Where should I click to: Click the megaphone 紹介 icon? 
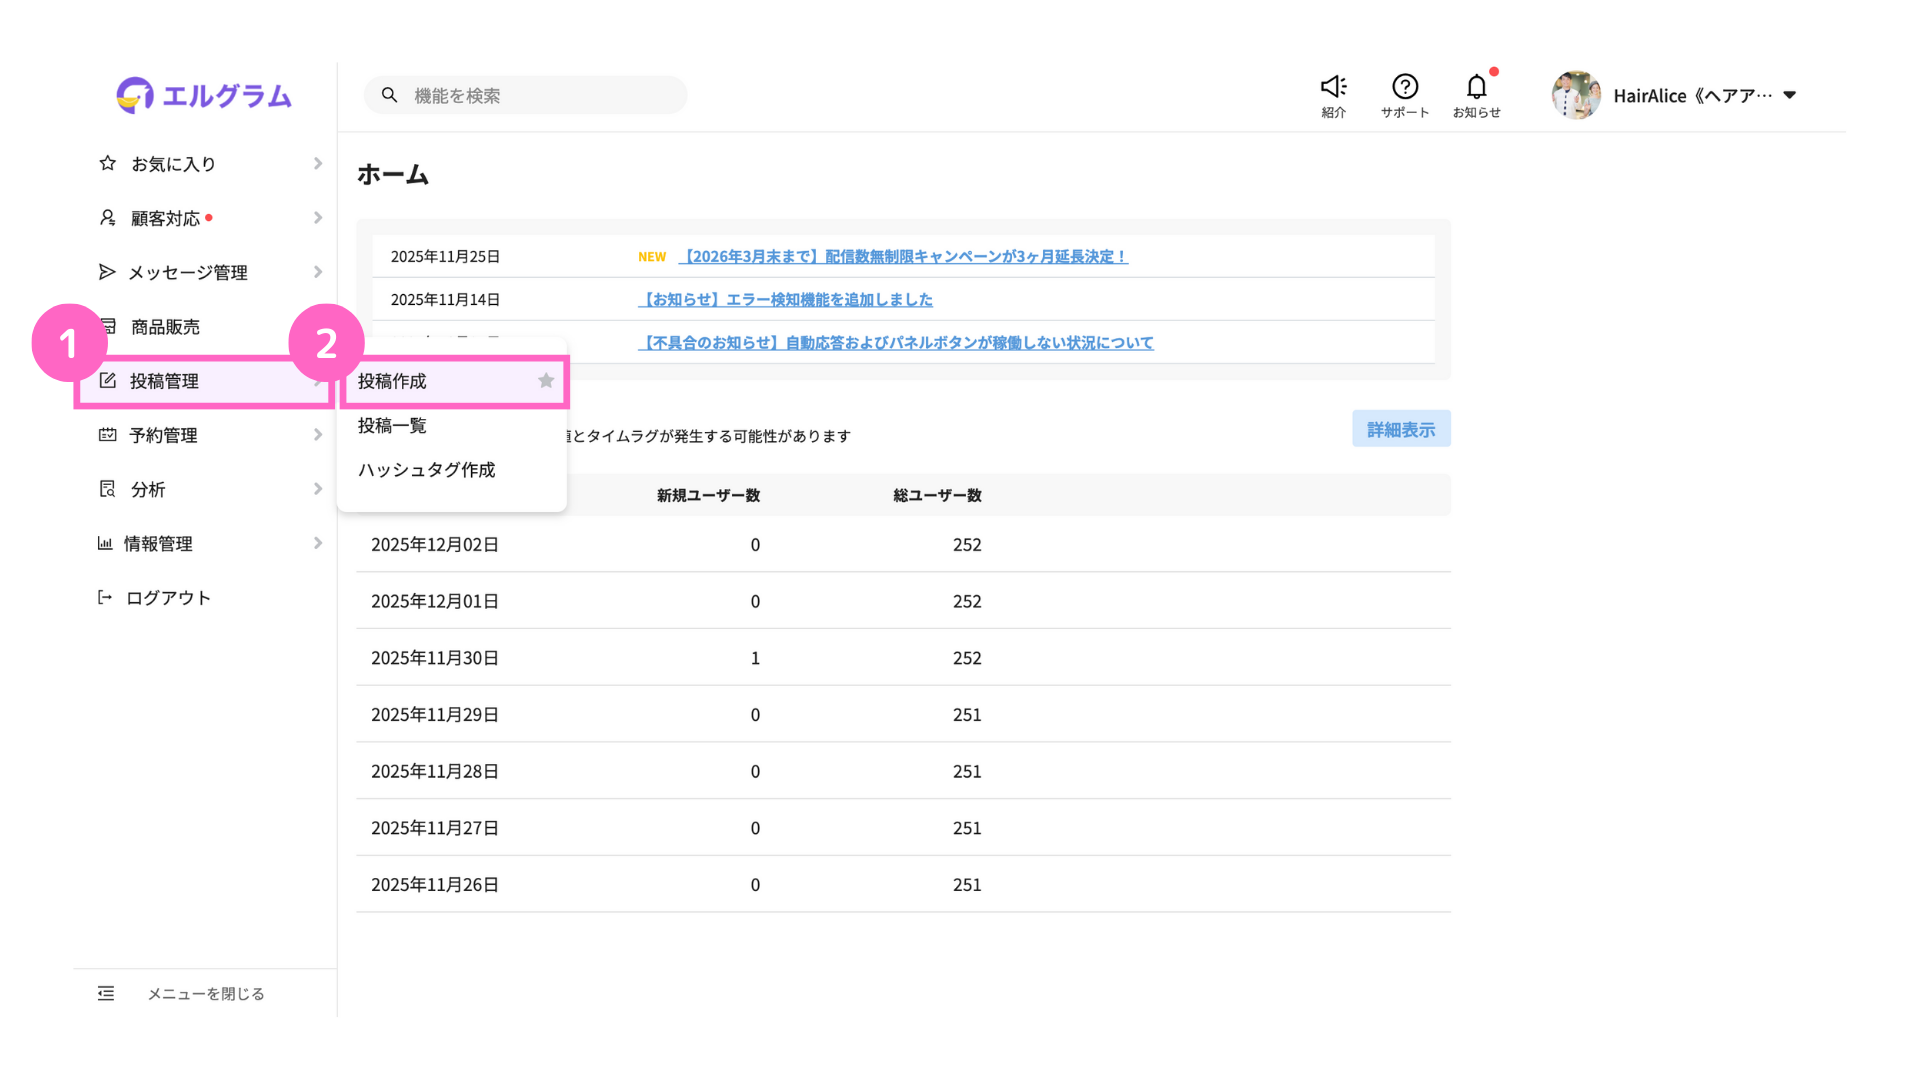(x=1333, y=88)
